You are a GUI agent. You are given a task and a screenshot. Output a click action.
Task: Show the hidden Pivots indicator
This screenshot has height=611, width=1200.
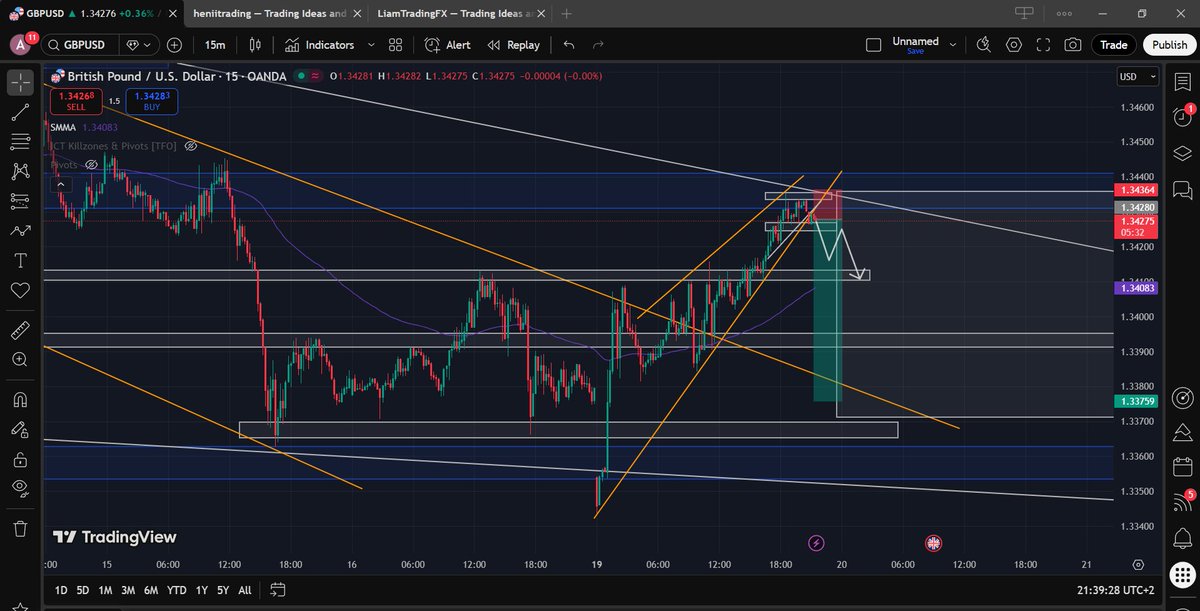click(x=91, y=164)
